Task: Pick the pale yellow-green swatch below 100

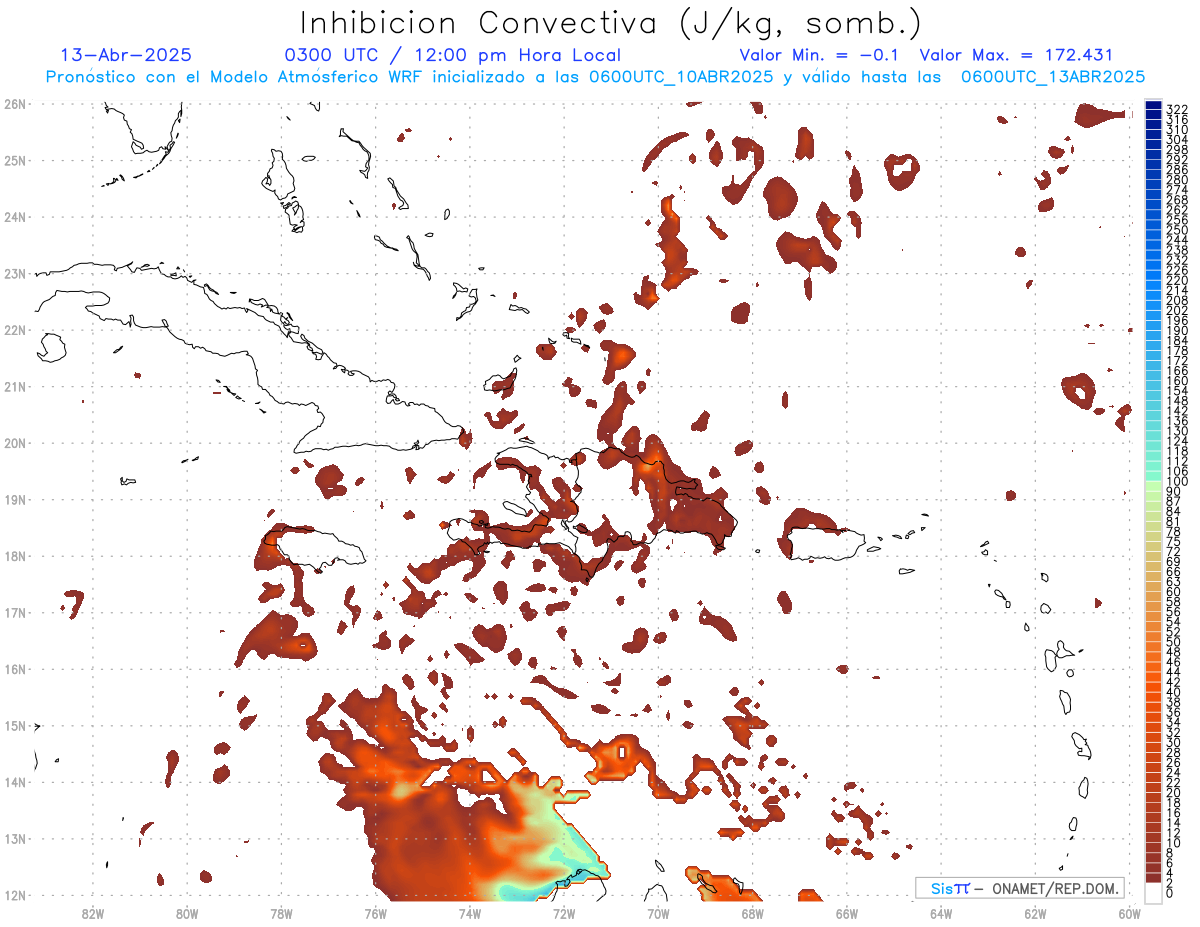Action: click(1153, 487)
